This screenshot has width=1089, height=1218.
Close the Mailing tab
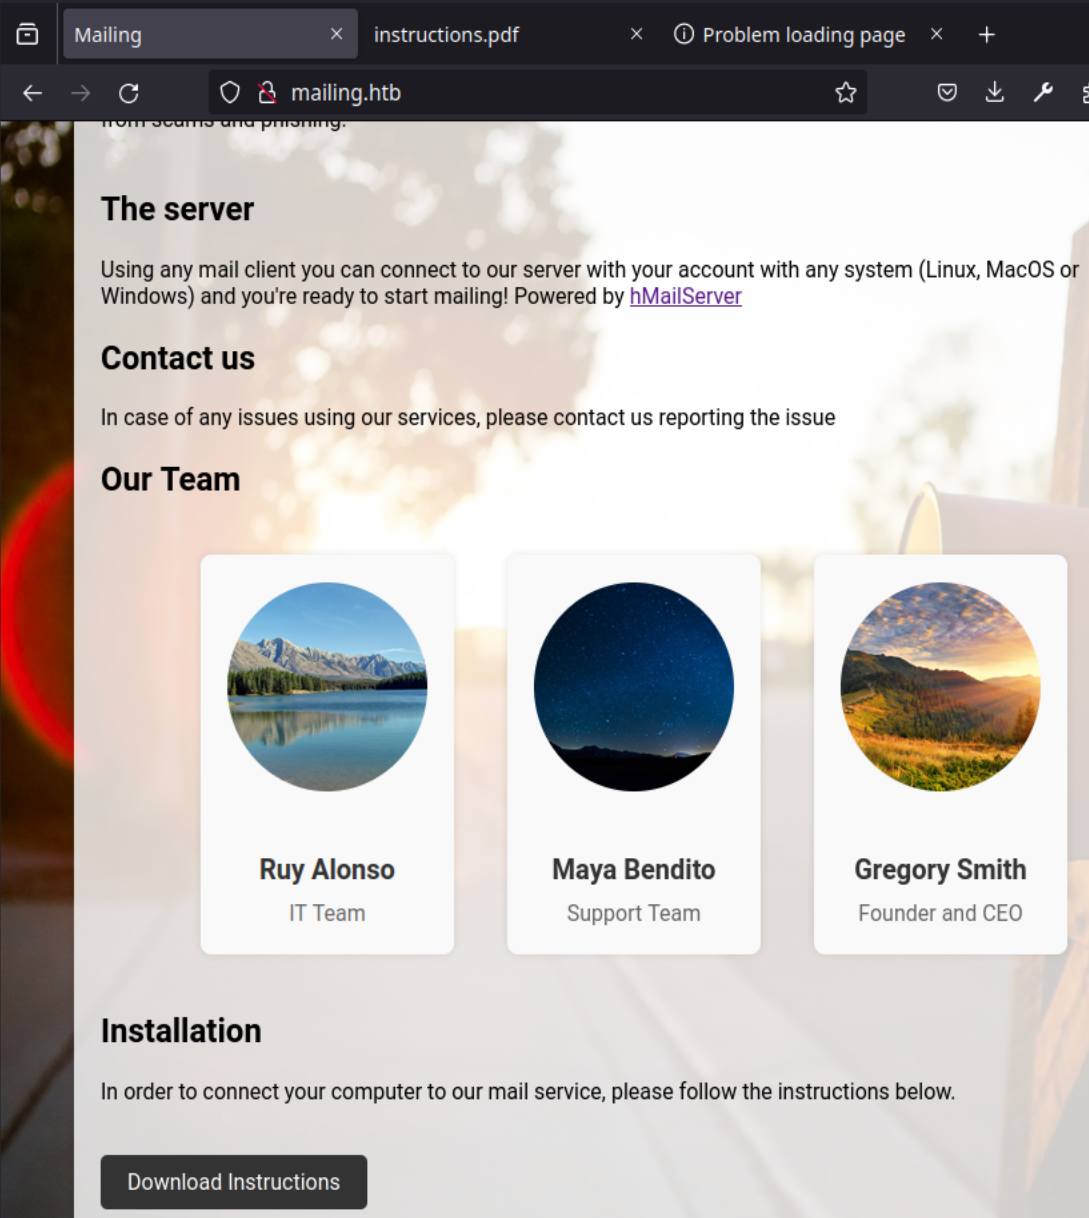pos(337,34)
